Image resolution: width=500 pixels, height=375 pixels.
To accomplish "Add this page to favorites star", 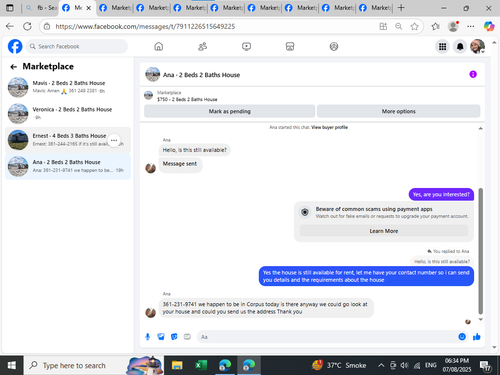I will (414, 26).
